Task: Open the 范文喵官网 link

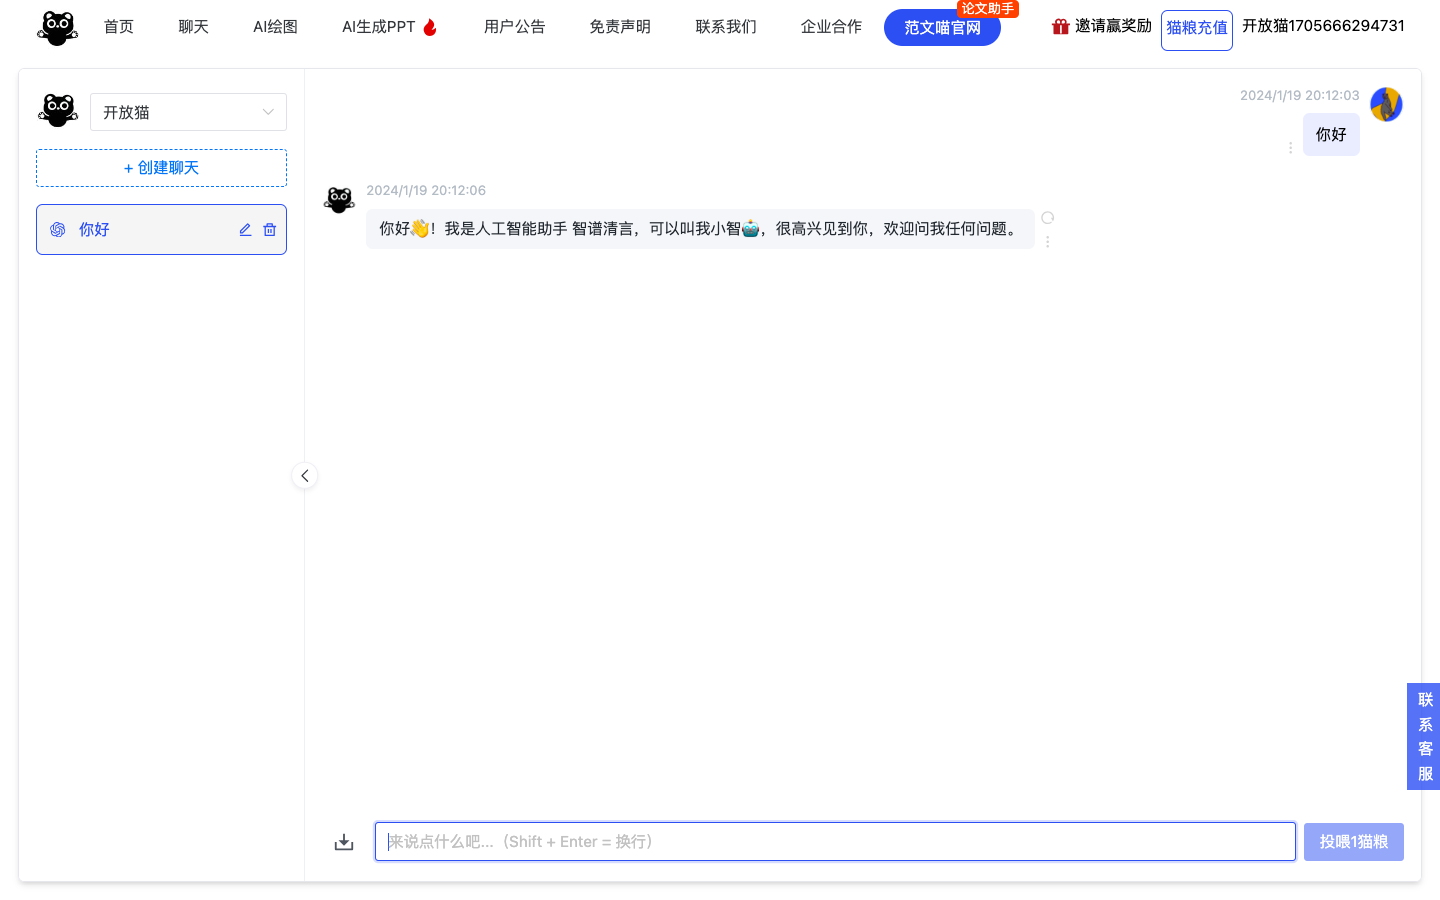Action: click(942, 28)
